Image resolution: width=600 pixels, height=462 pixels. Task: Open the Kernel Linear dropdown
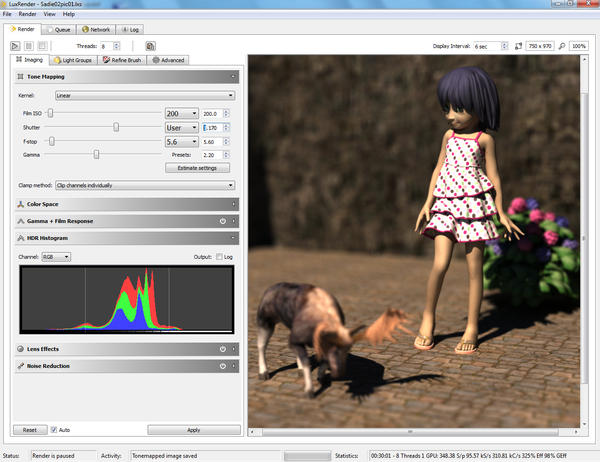click(x=145, y=95)
